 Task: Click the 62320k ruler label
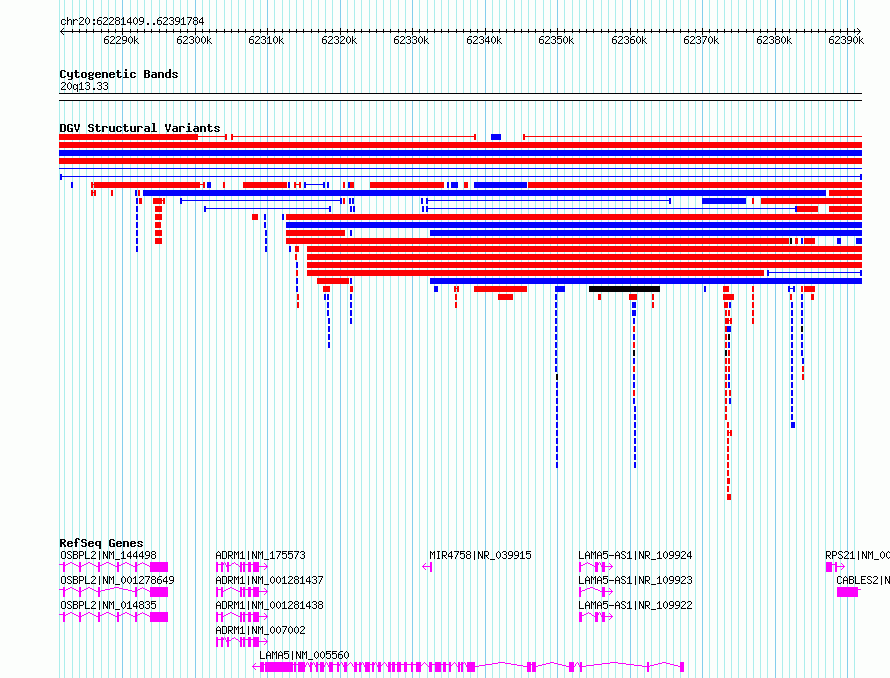(339, 40)
